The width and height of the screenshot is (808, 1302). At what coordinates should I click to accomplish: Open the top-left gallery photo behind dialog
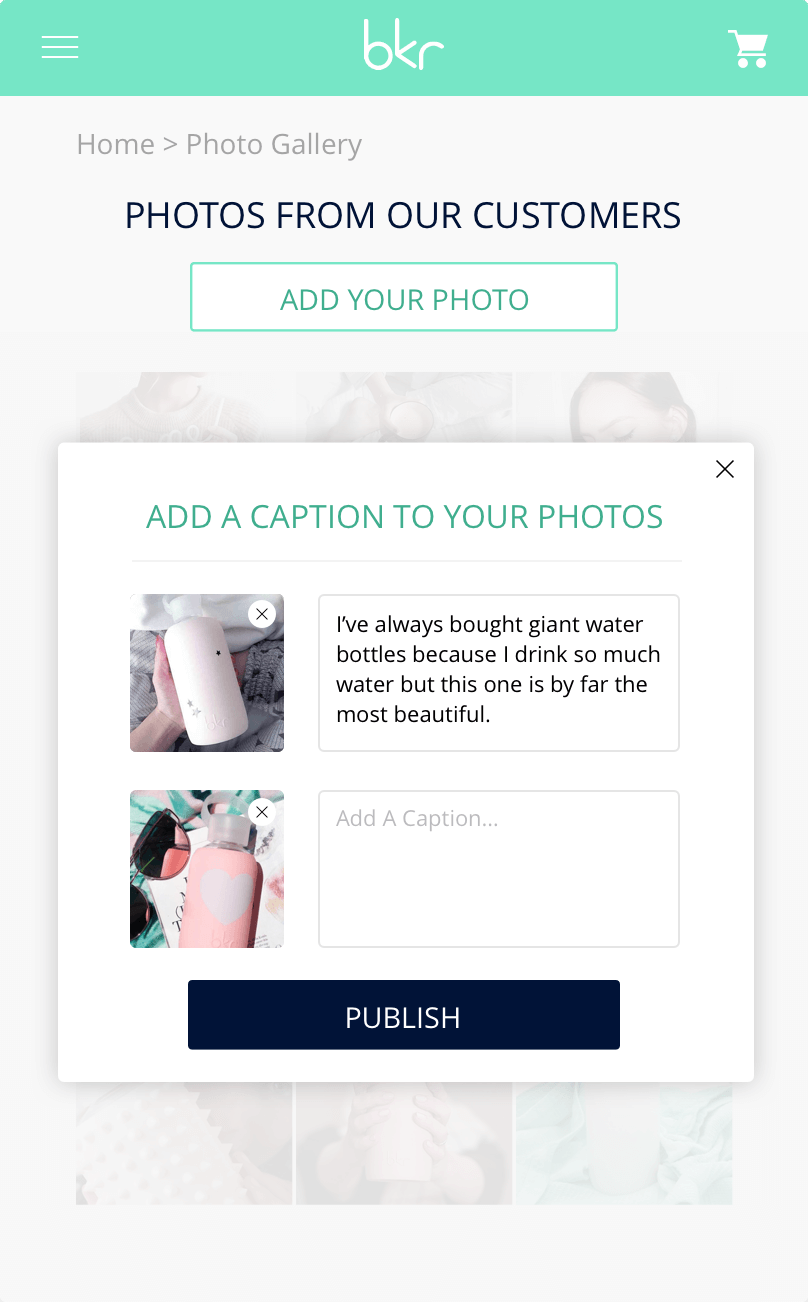coord(185,407)
